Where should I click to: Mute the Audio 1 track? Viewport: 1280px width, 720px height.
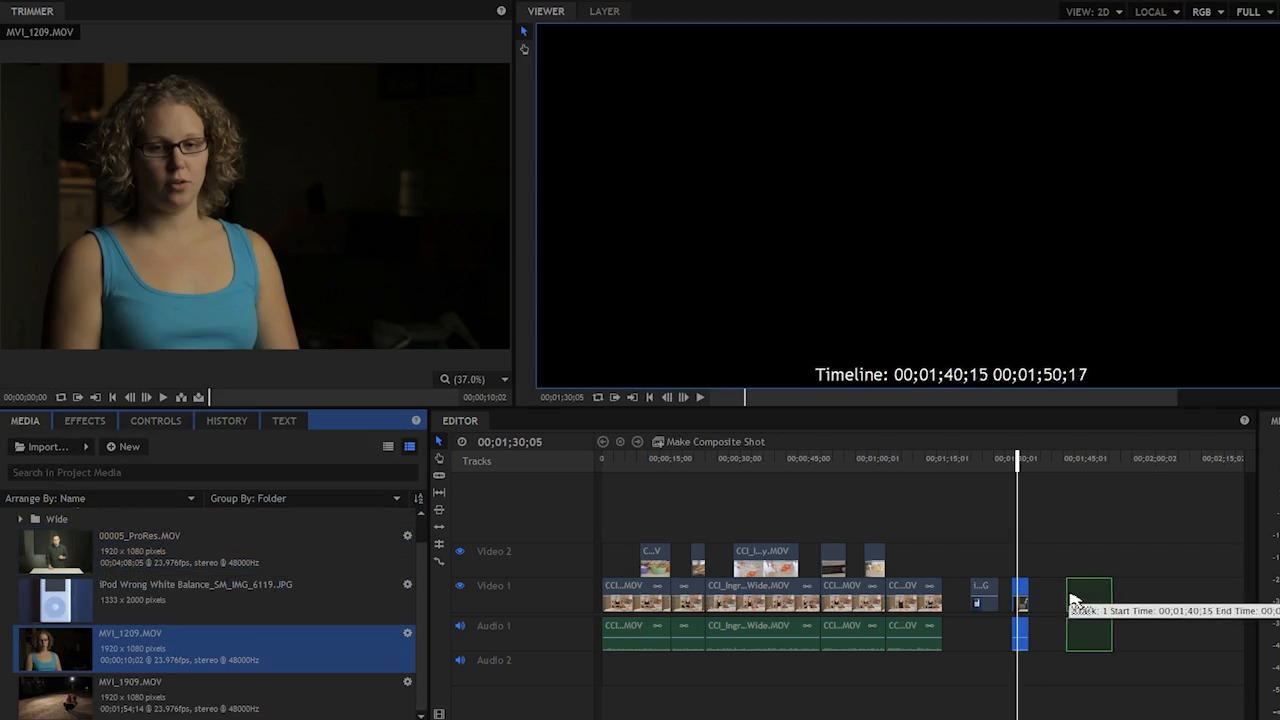tap(460, 626)
